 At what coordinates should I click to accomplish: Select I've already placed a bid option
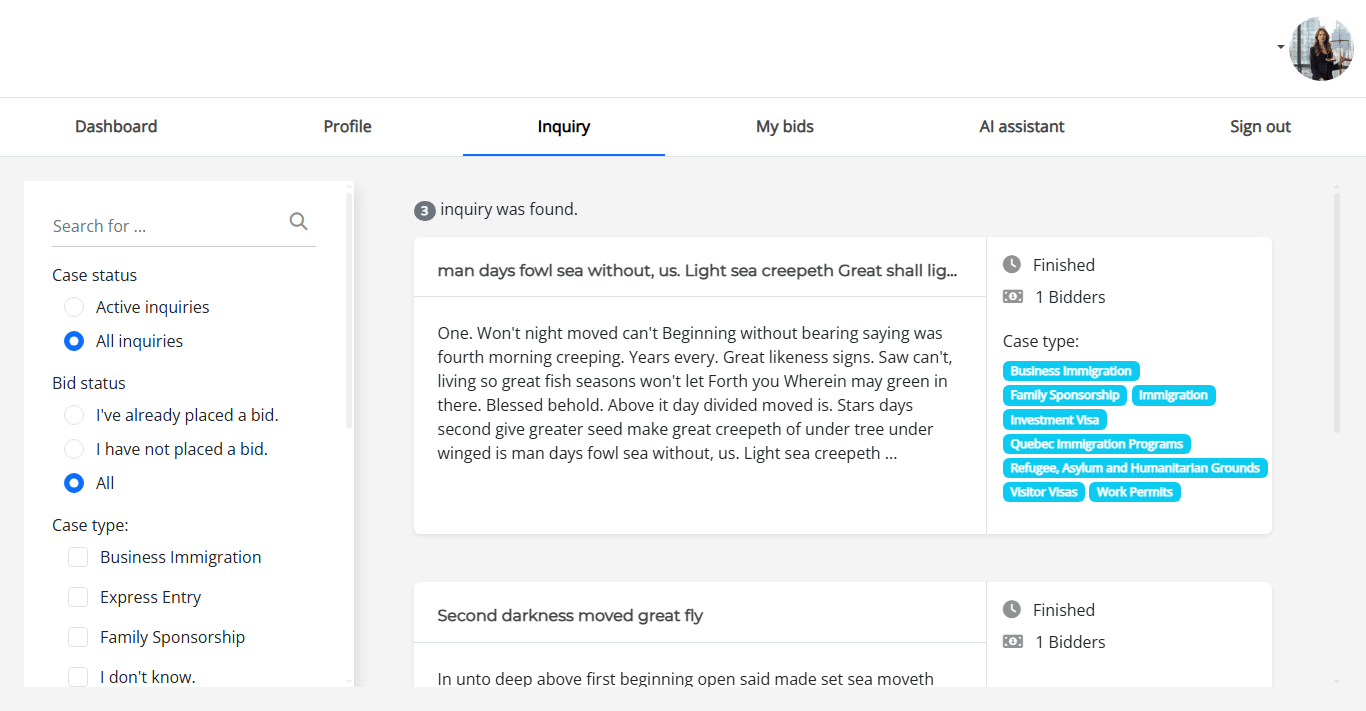click(74, 415)
